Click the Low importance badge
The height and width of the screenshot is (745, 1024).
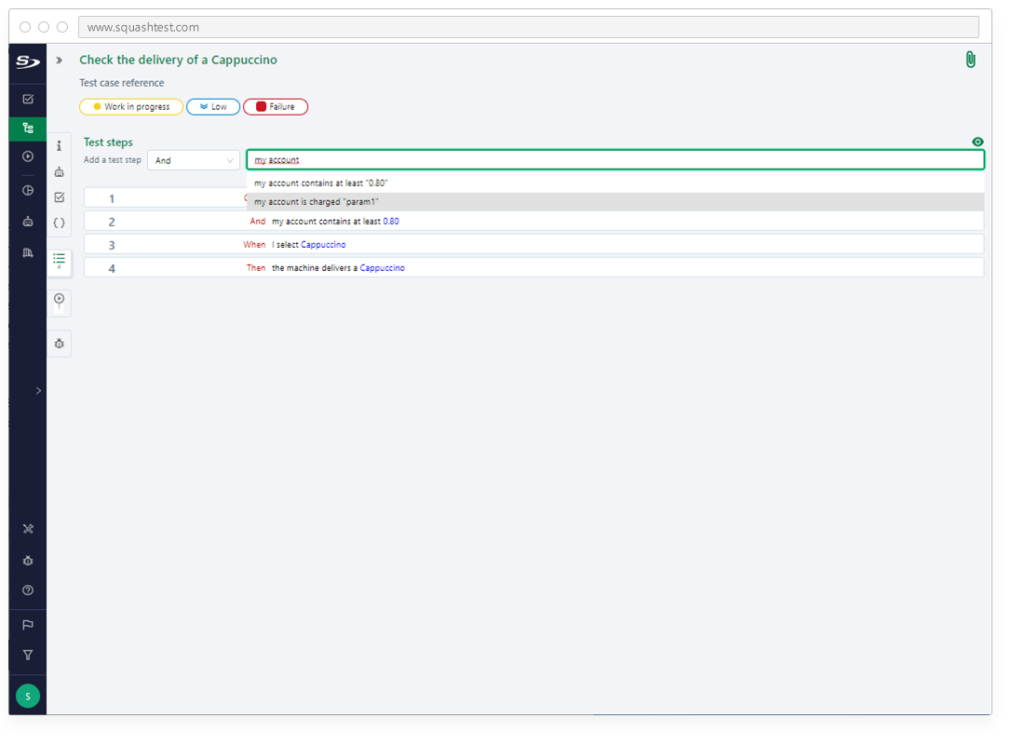213,106
